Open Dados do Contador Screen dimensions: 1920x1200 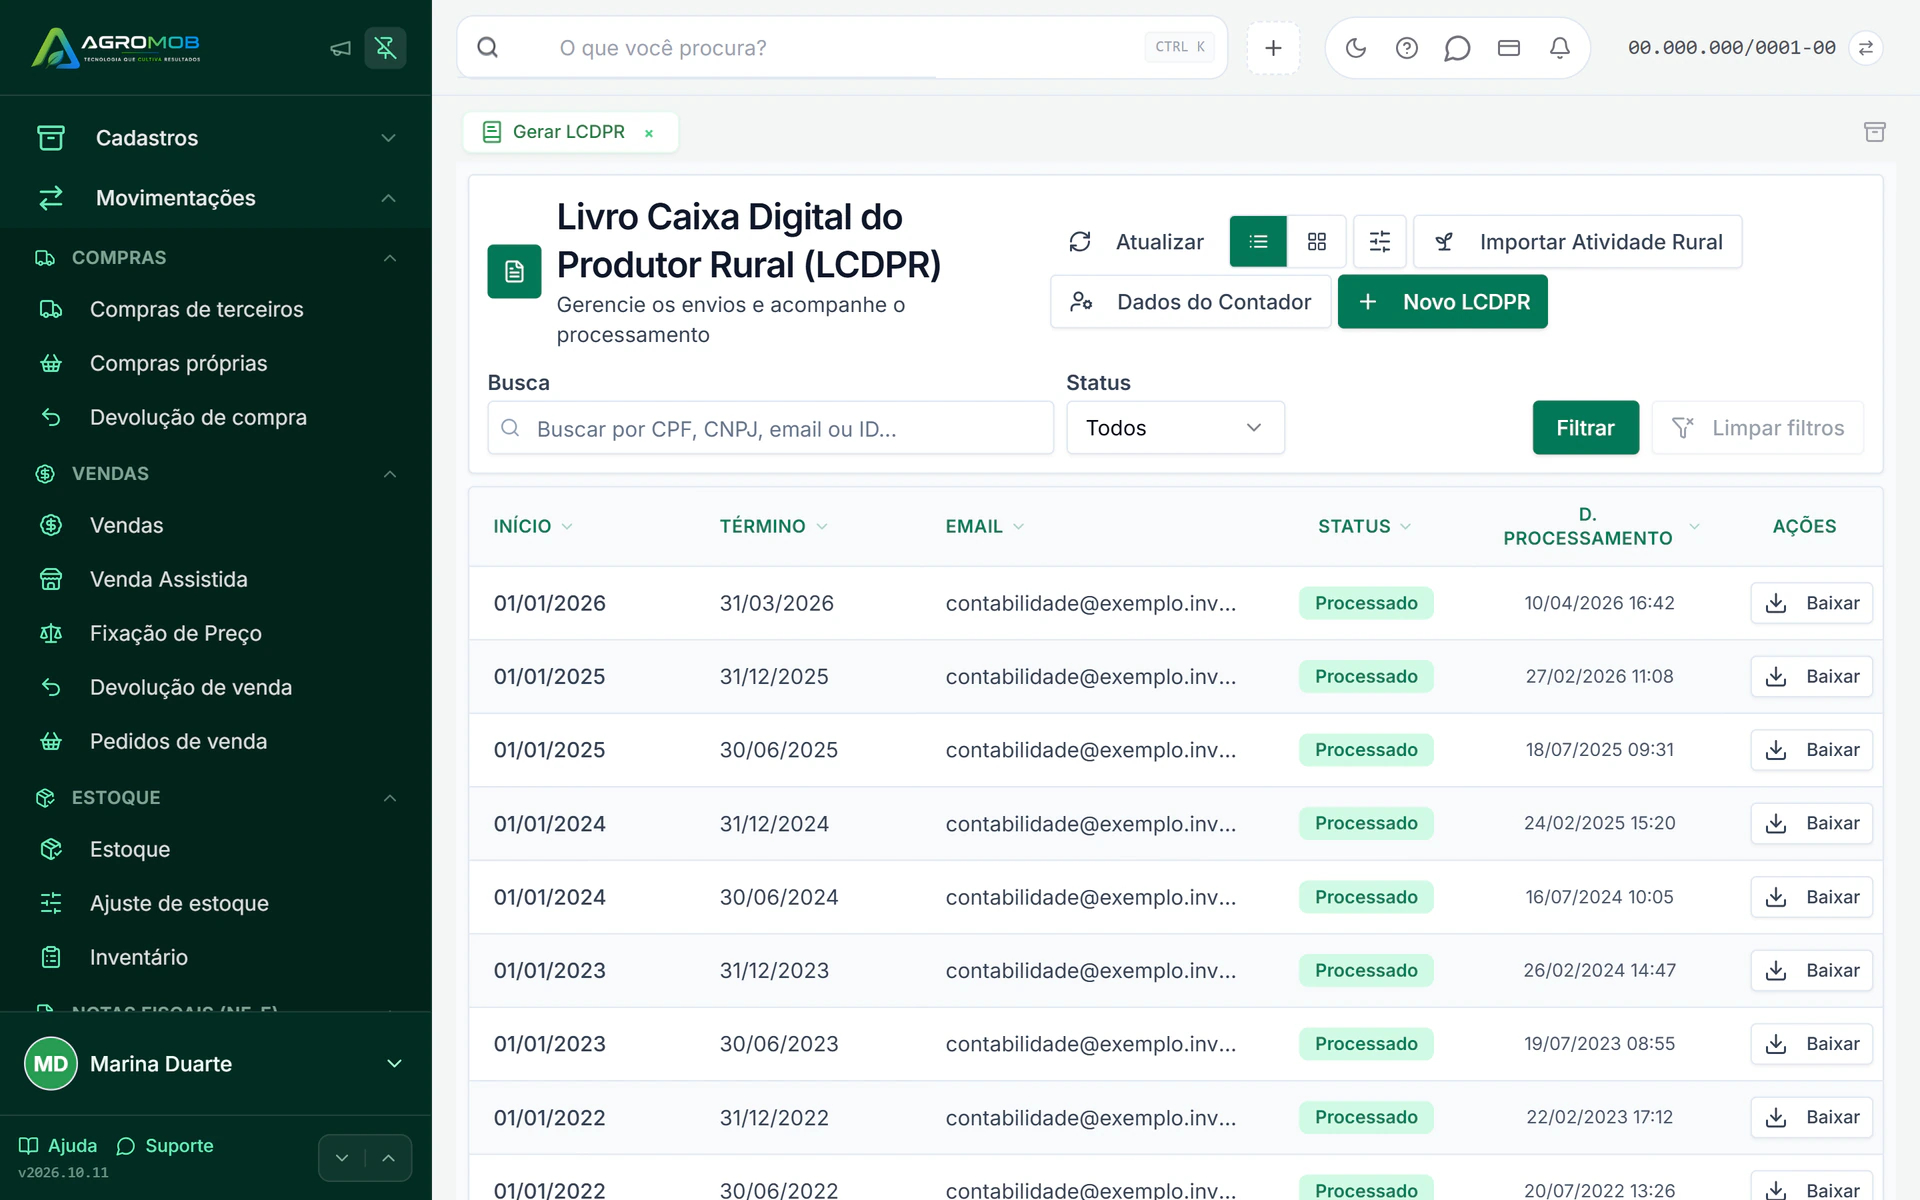pos(1191,302)
